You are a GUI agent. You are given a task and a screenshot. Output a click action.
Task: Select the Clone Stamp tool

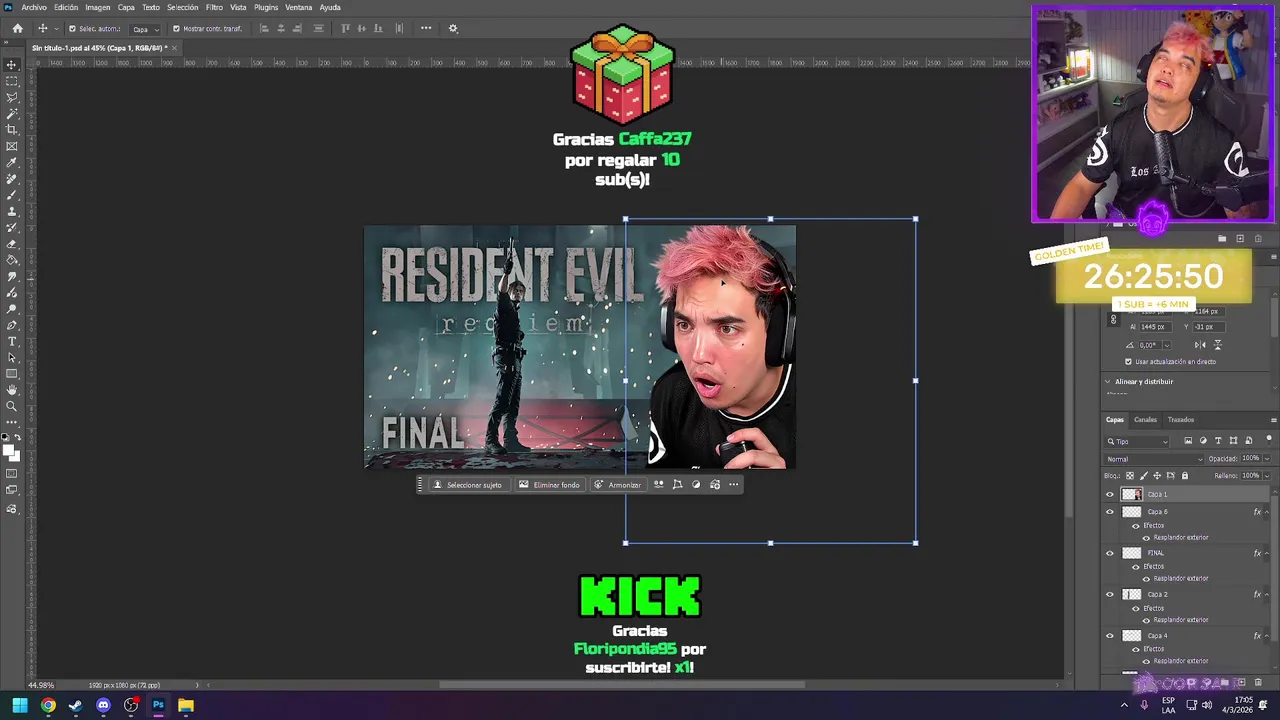pyautogui.click(x=12, y=211)
